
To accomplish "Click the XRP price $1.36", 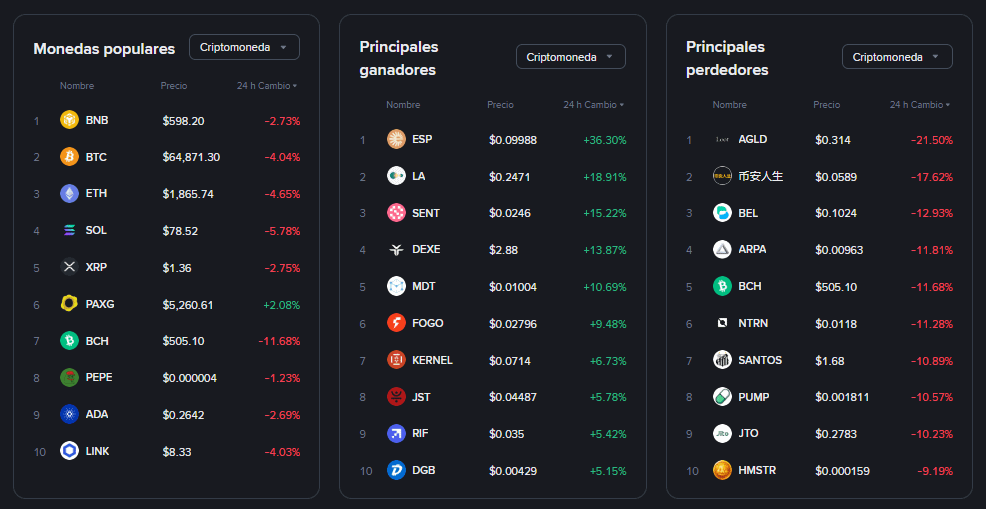I will pos(177,267).
